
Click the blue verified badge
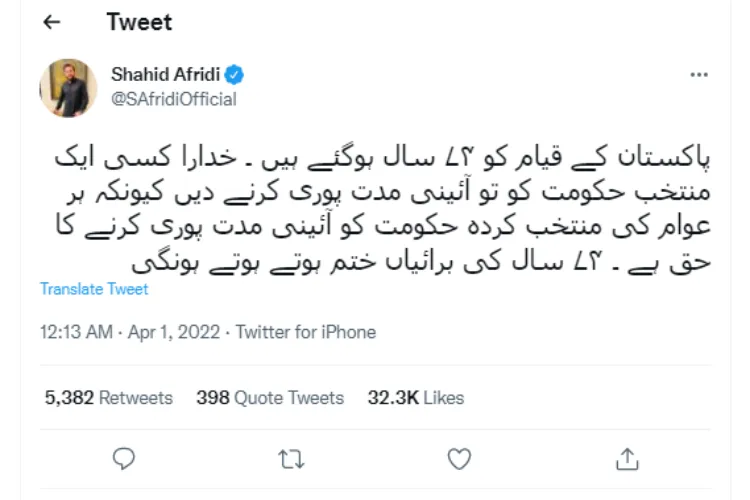(235, 75)
